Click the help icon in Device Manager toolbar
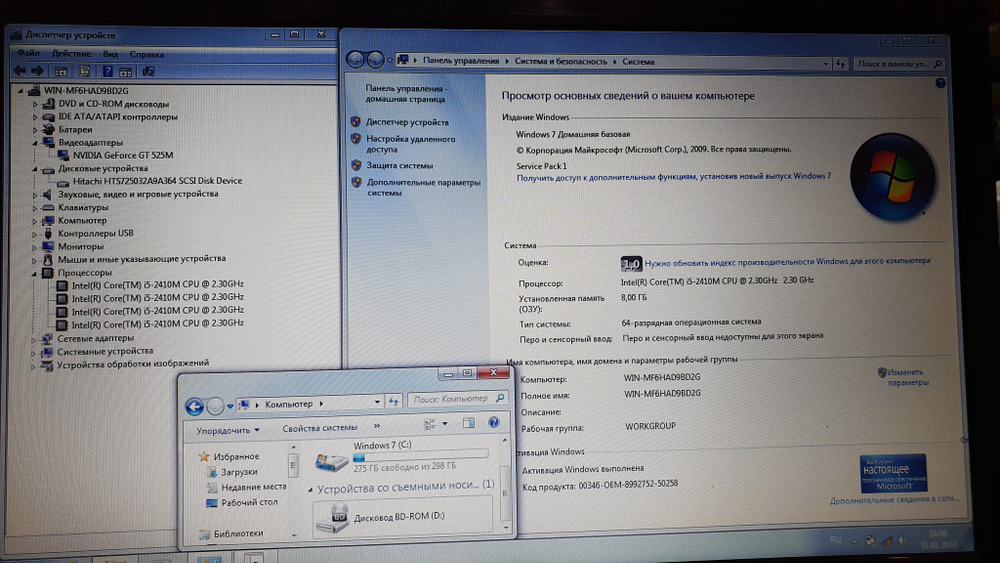Viewport: 1000px width, 563px height. (x=107, y=72)
